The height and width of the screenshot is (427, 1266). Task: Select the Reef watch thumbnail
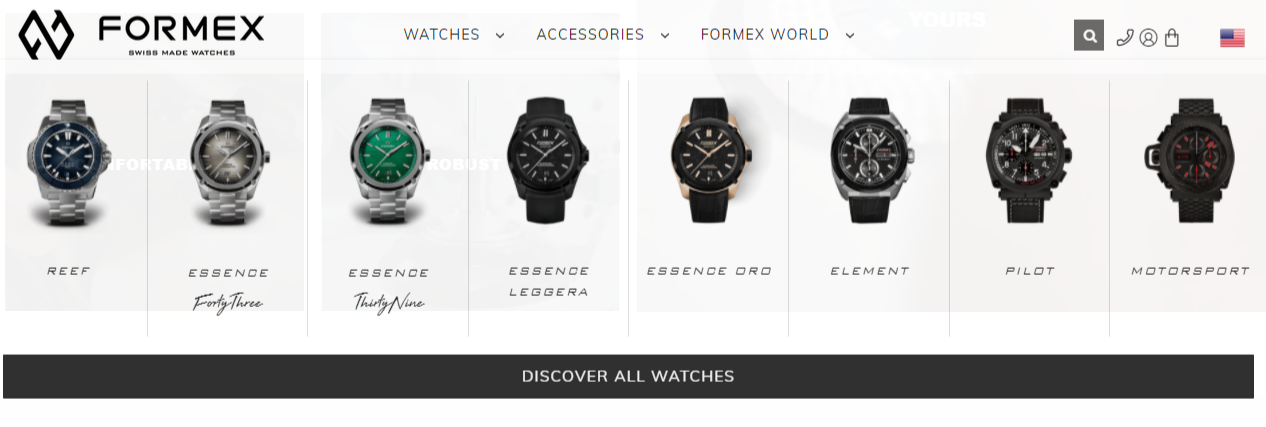tap(68, 160)
